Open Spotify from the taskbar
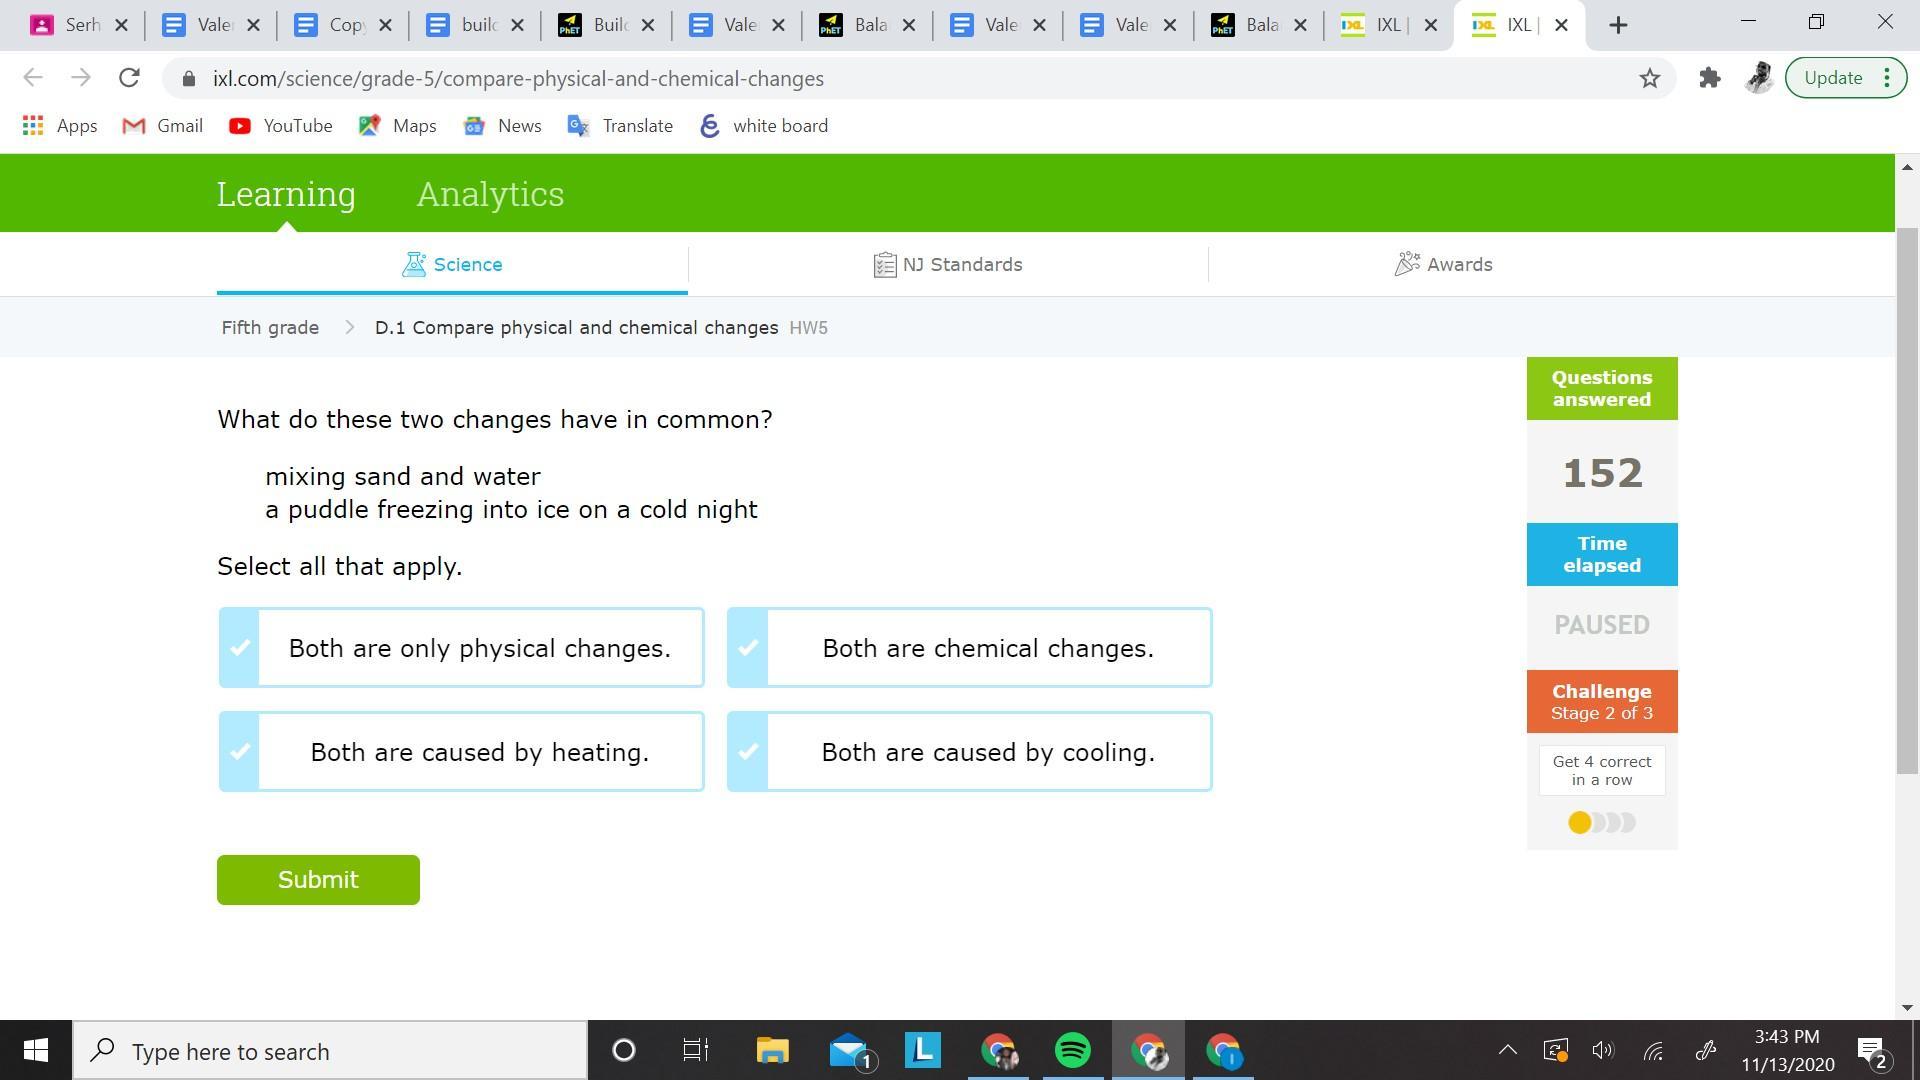Viewport: 1920px width, 1080px height. 1072,1051
